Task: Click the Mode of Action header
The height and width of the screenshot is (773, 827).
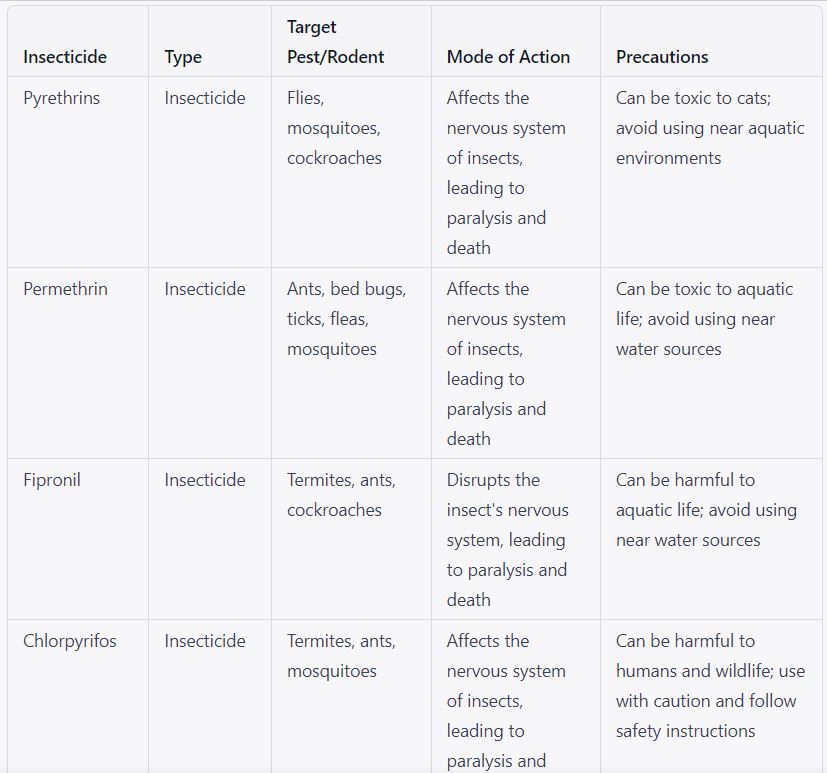Action: 508,57
